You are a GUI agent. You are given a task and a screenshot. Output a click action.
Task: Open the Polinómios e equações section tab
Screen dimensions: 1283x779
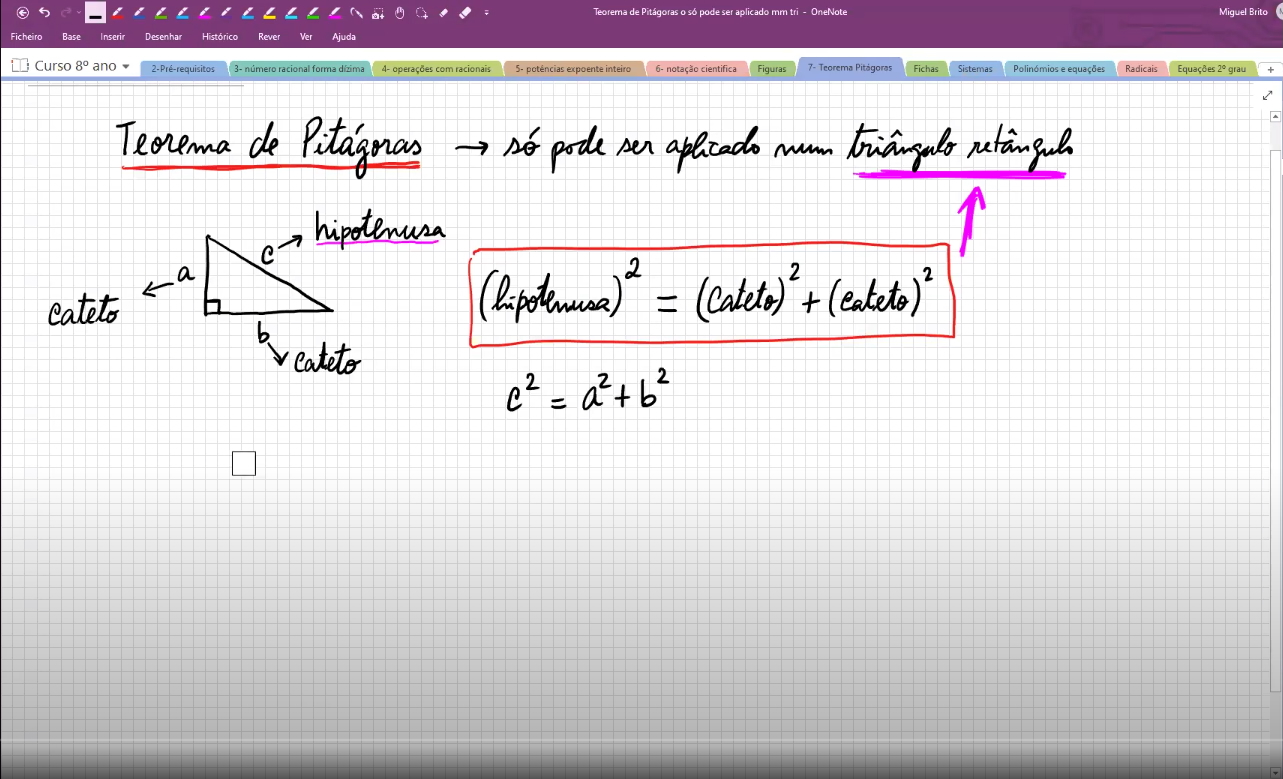coord(1059,69)
